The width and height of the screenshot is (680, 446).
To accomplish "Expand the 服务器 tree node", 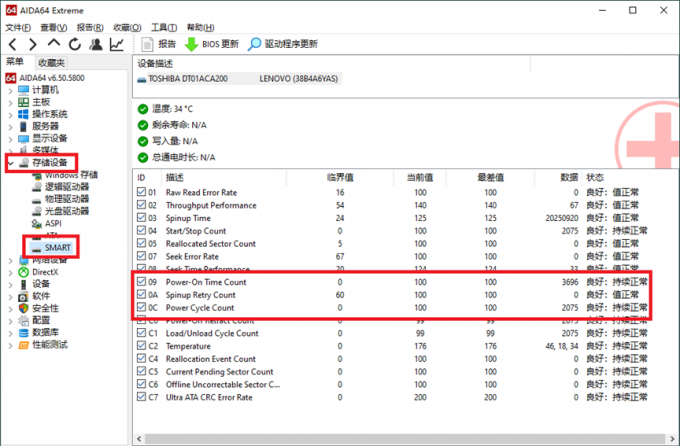I will [10, 127].
